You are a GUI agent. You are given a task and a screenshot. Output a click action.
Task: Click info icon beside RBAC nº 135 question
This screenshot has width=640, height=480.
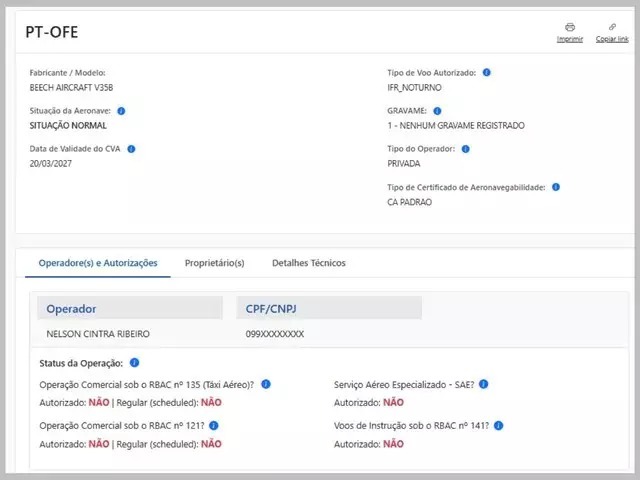point(266,384)
